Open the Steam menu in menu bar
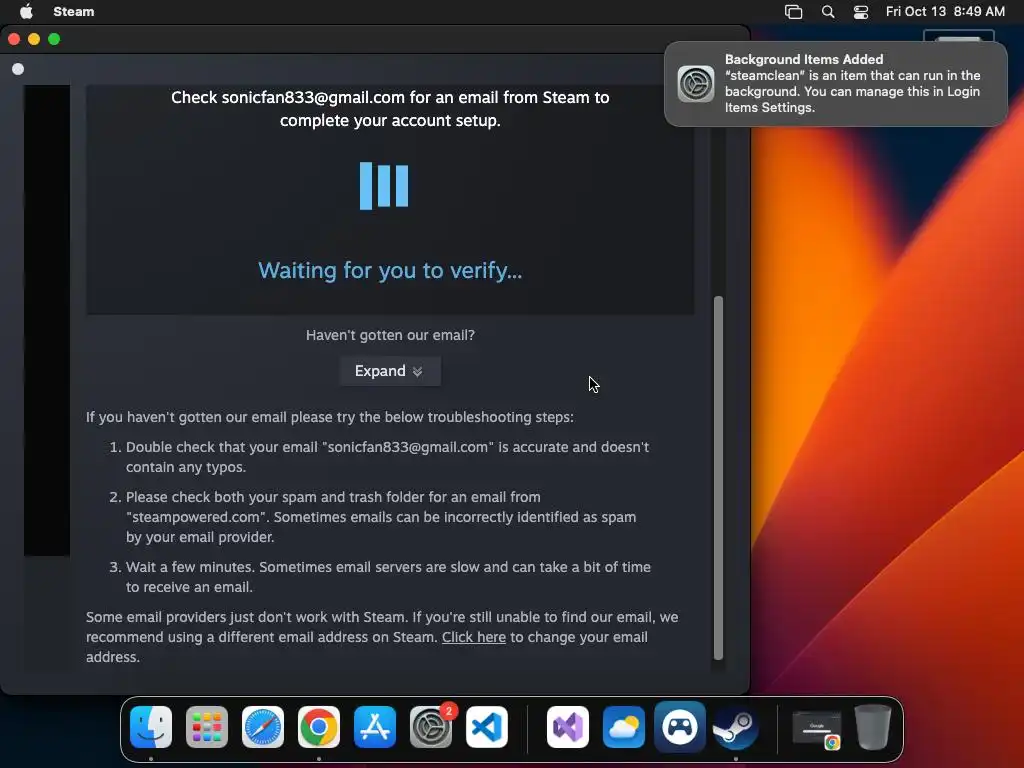Viewport: 1024px width, 768px height. (73, 11)
